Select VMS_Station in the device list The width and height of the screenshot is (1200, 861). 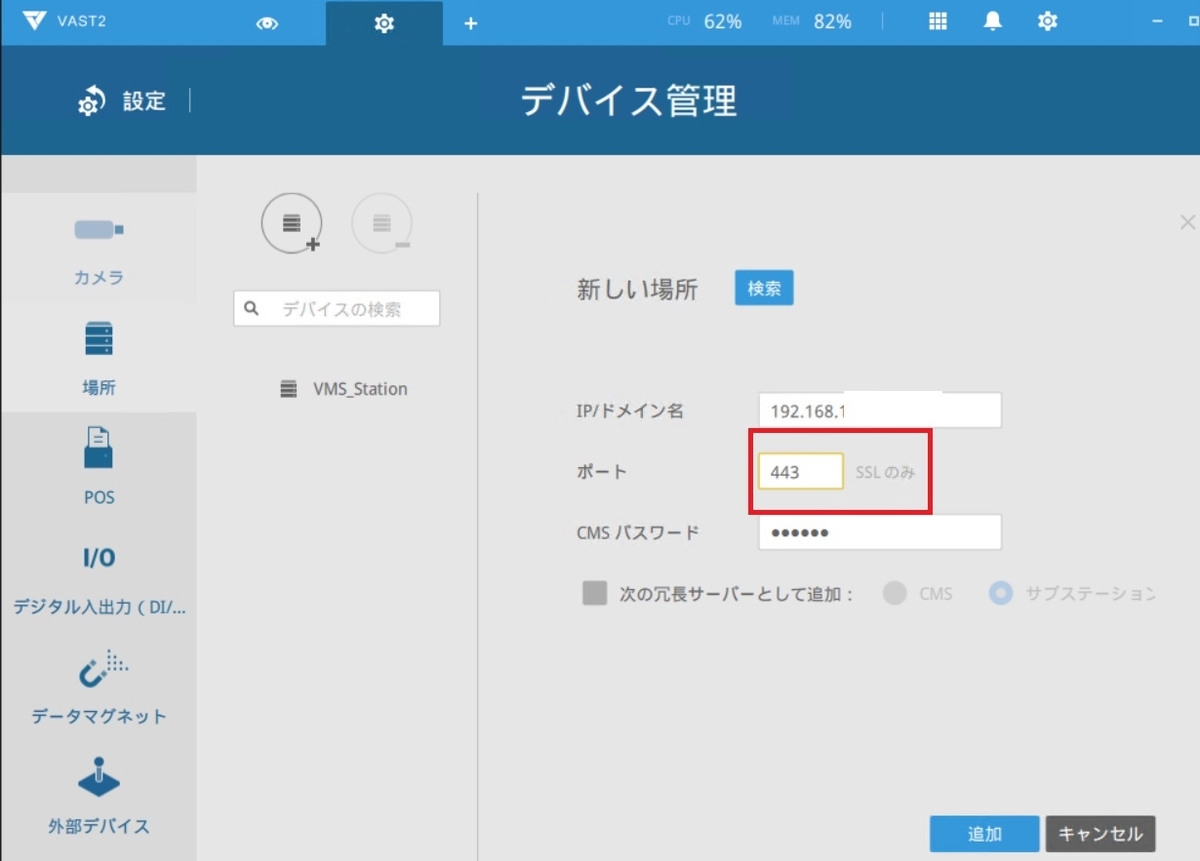coord(344,389)
